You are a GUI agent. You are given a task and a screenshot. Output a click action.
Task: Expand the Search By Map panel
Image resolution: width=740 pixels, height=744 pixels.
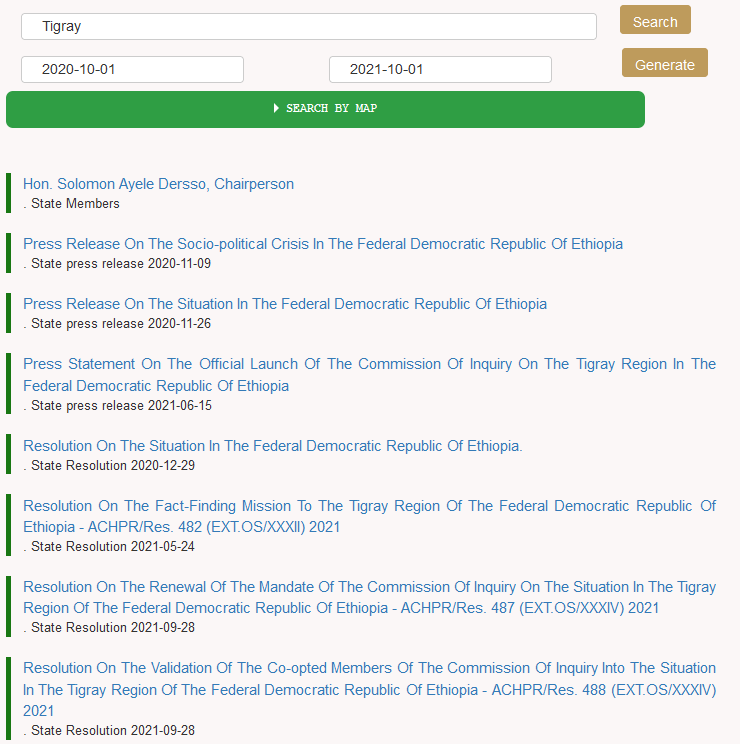point(325,110)
